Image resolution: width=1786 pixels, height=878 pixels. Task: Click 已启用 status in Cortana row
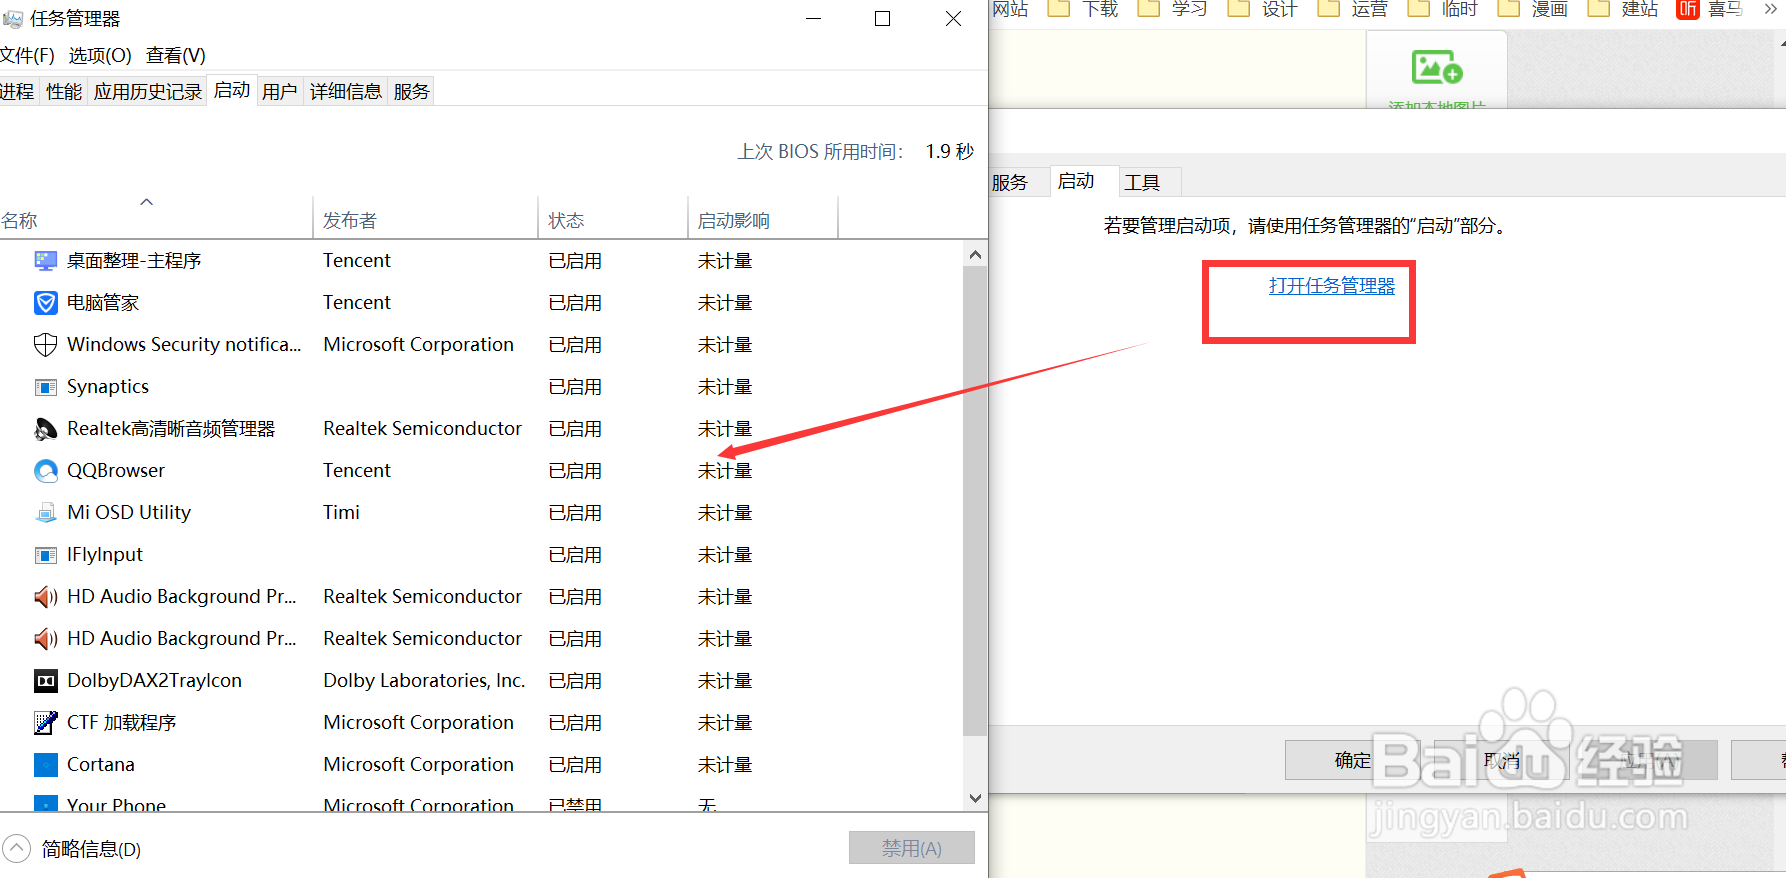(x=575, y=765)
